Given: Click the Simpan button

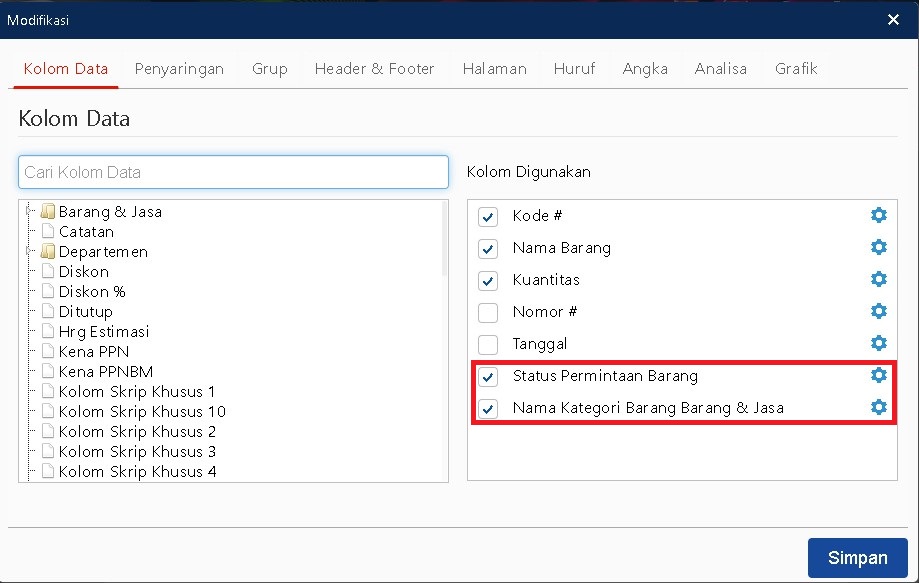Looking at the screenshot, I should [857, 558].
